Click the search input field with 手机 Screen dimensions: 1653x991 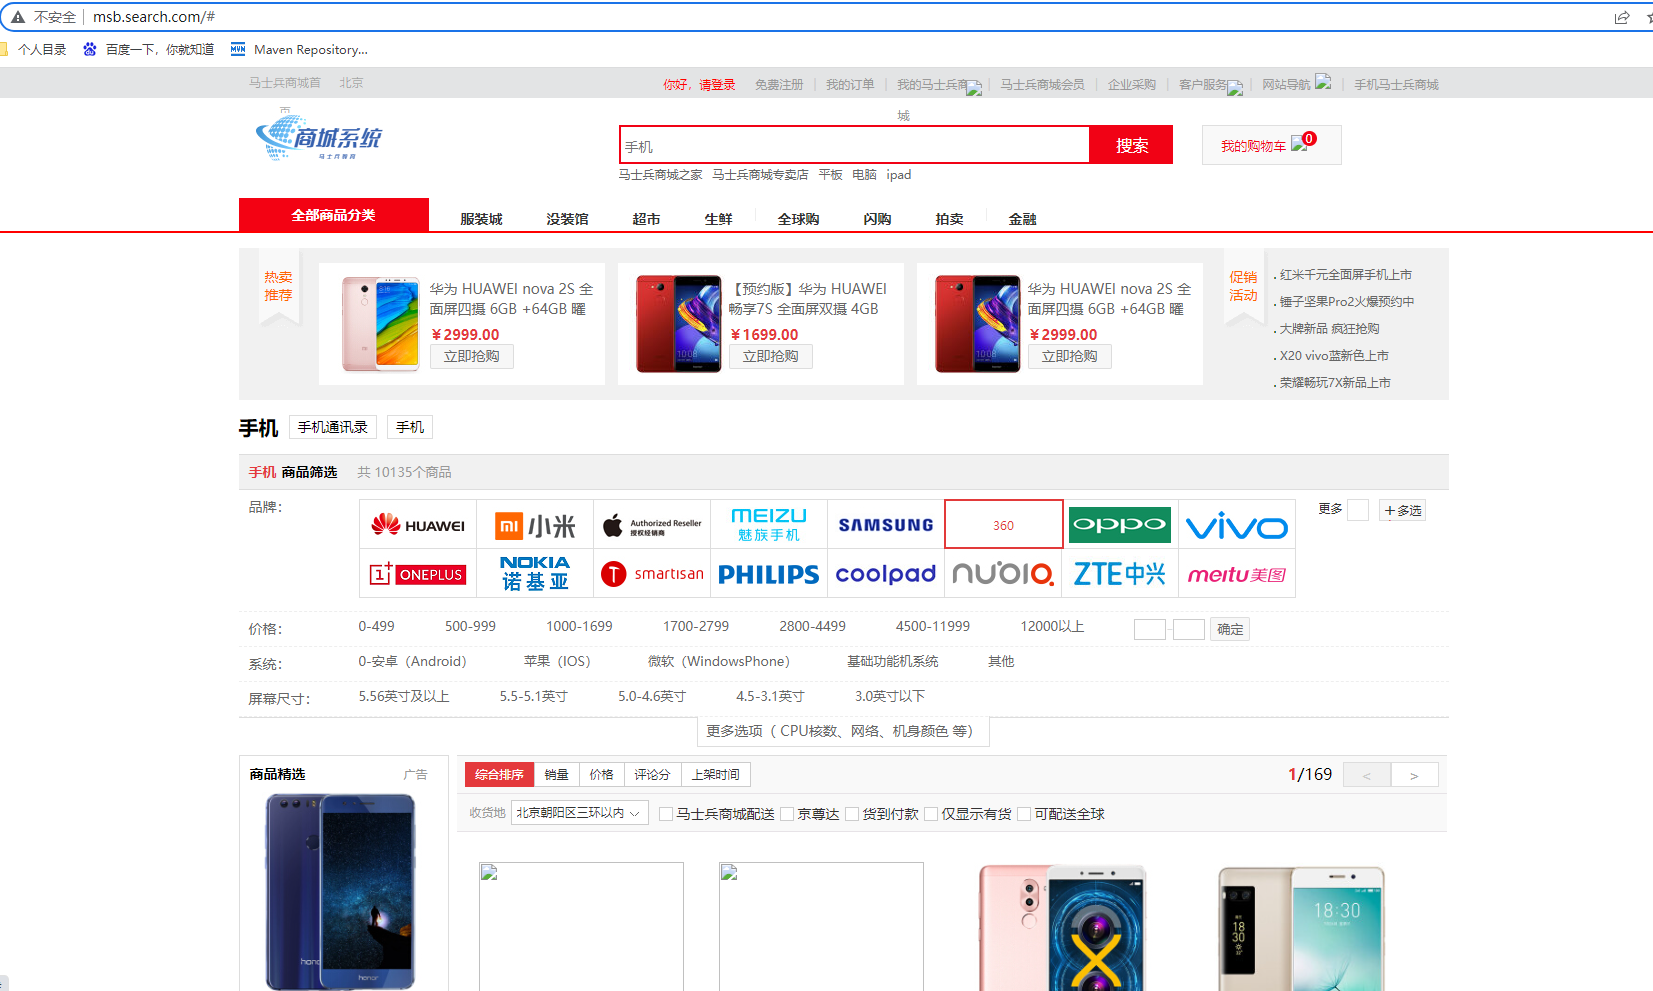point(854,146)
